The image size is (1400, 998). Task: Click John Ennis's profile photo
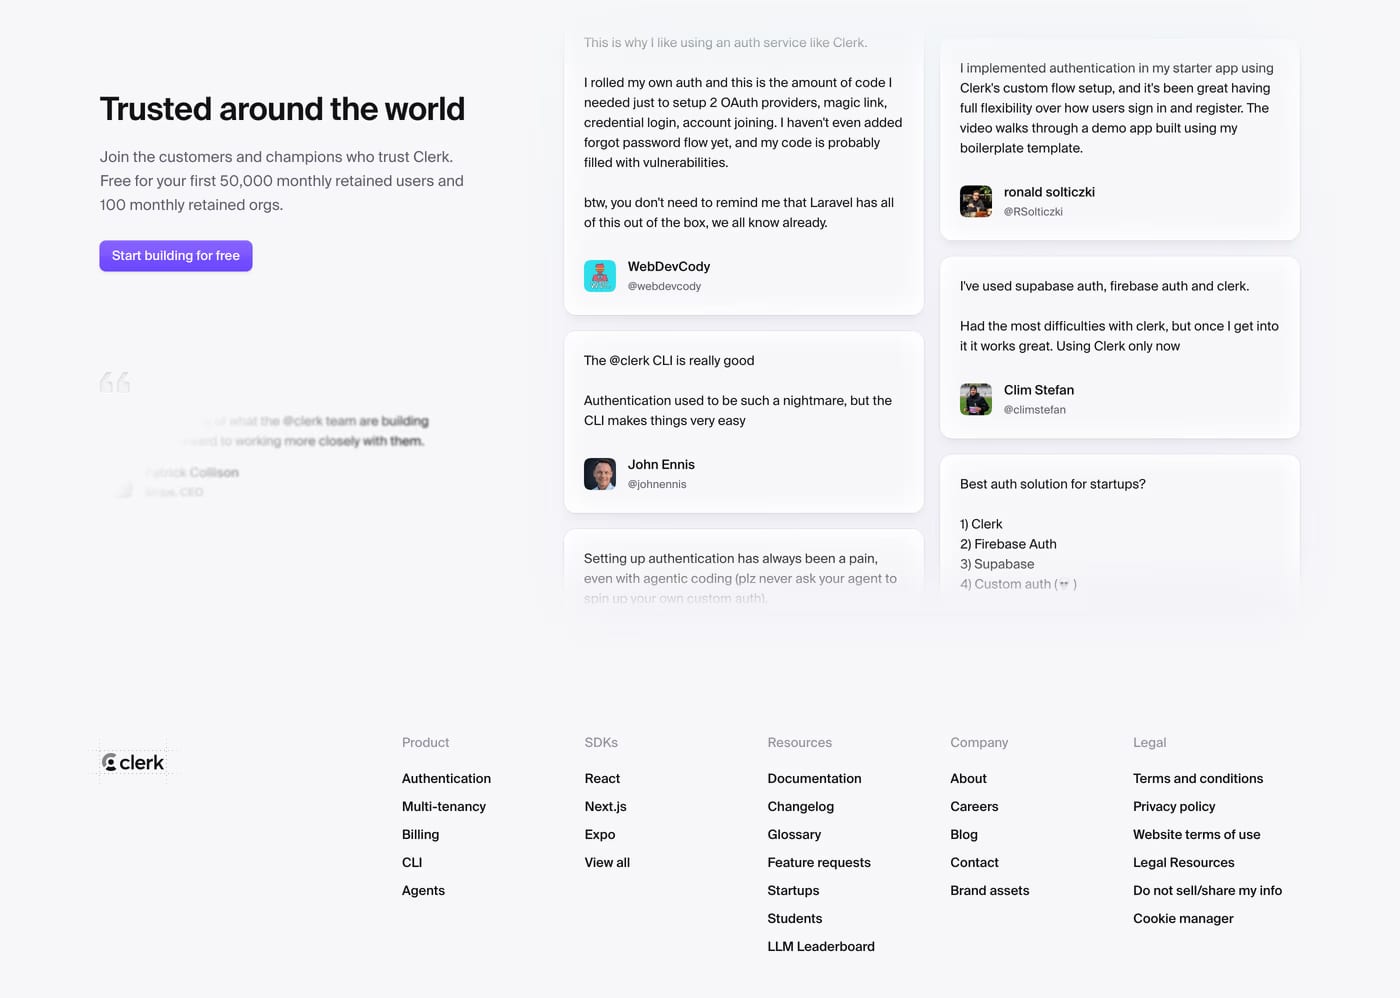600,474
